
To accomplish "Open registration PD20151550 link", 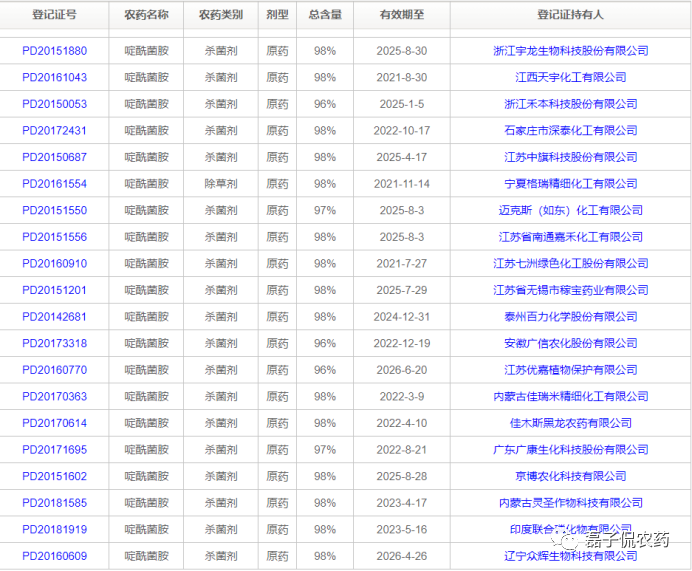I will pyautogui.click(x=54, y=210).
